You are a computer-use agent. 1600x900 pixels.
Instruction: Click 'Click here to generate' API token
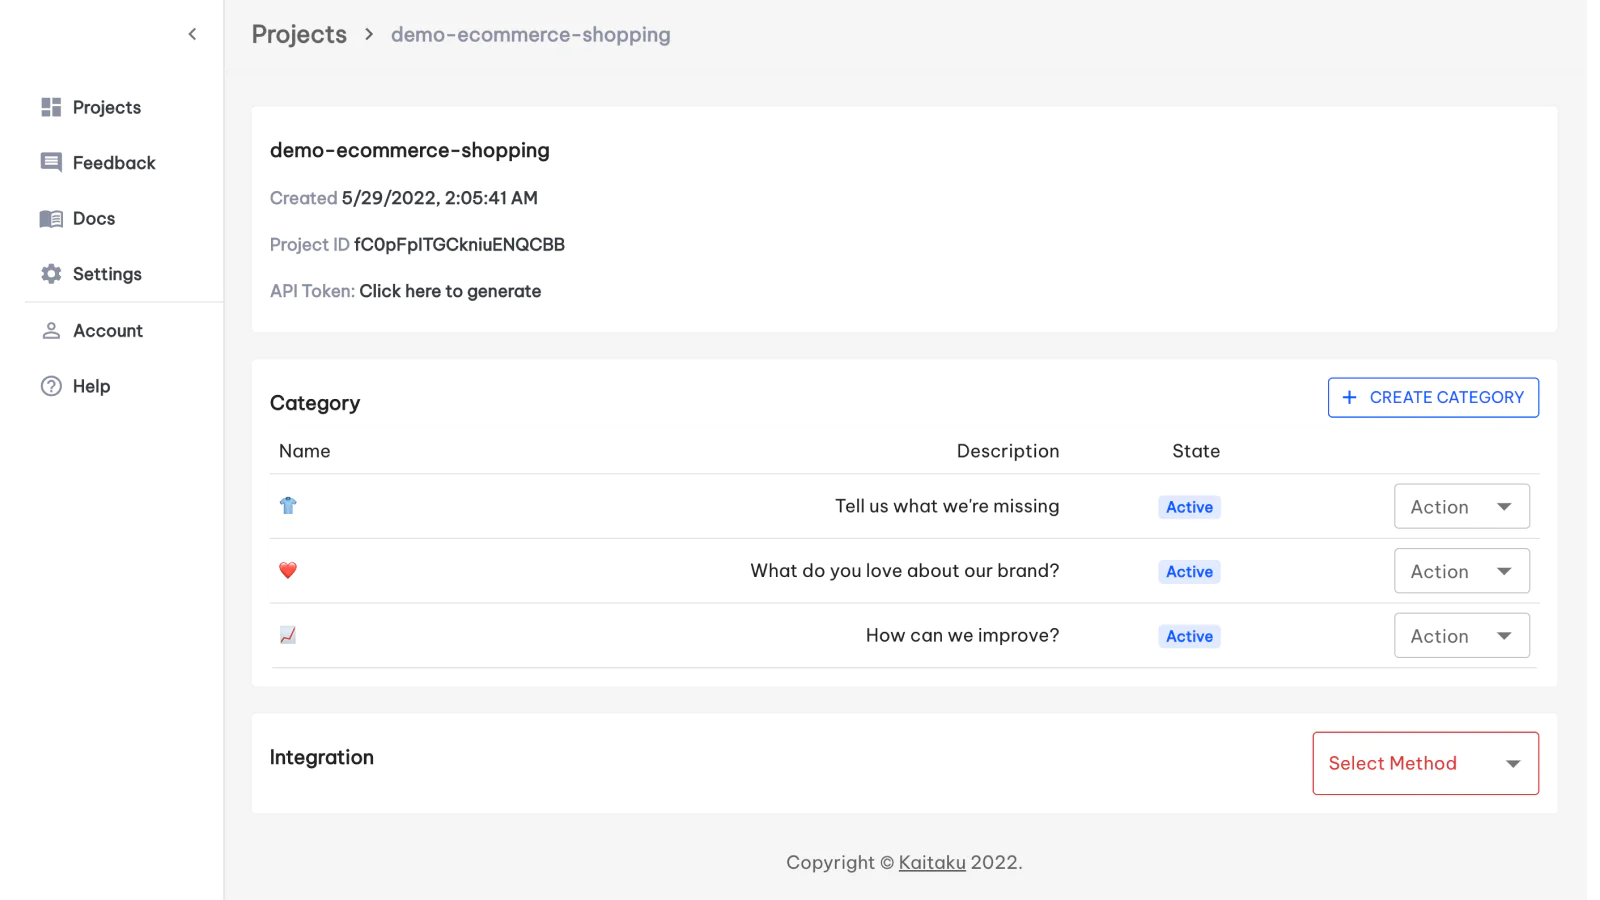click(450, 291)
